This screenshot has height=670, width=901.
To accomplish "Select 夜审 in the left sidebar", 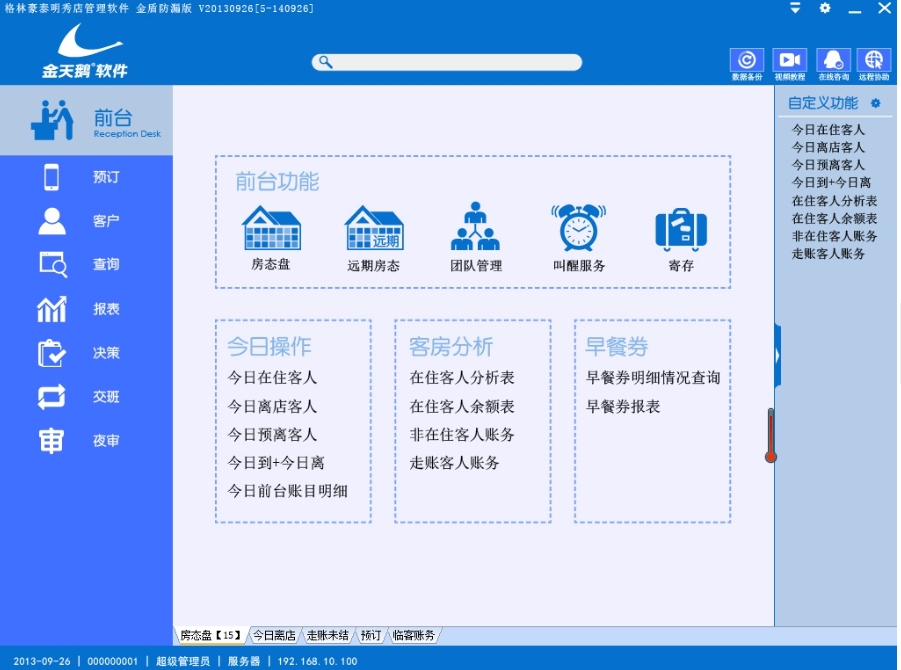I will coord(86,441).
